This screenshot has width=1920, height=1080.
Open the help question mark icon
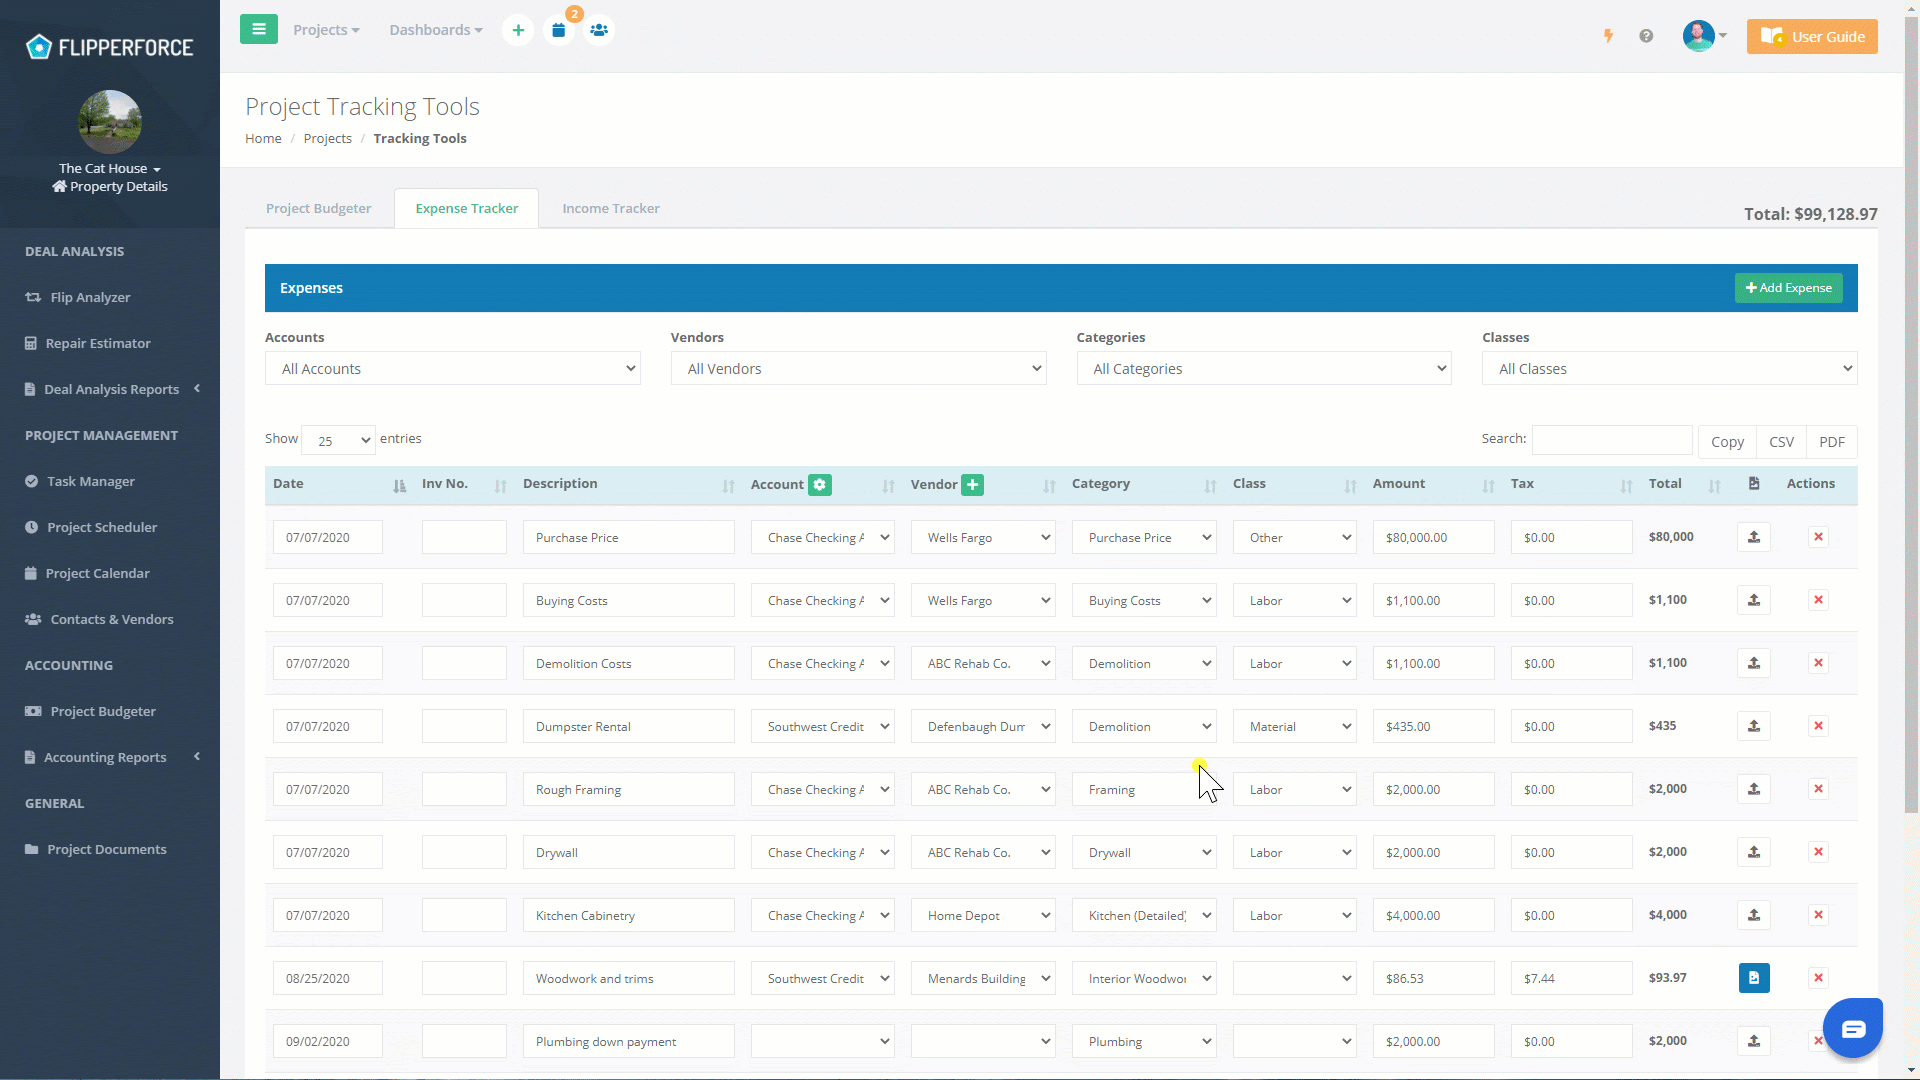point(1646,35)
